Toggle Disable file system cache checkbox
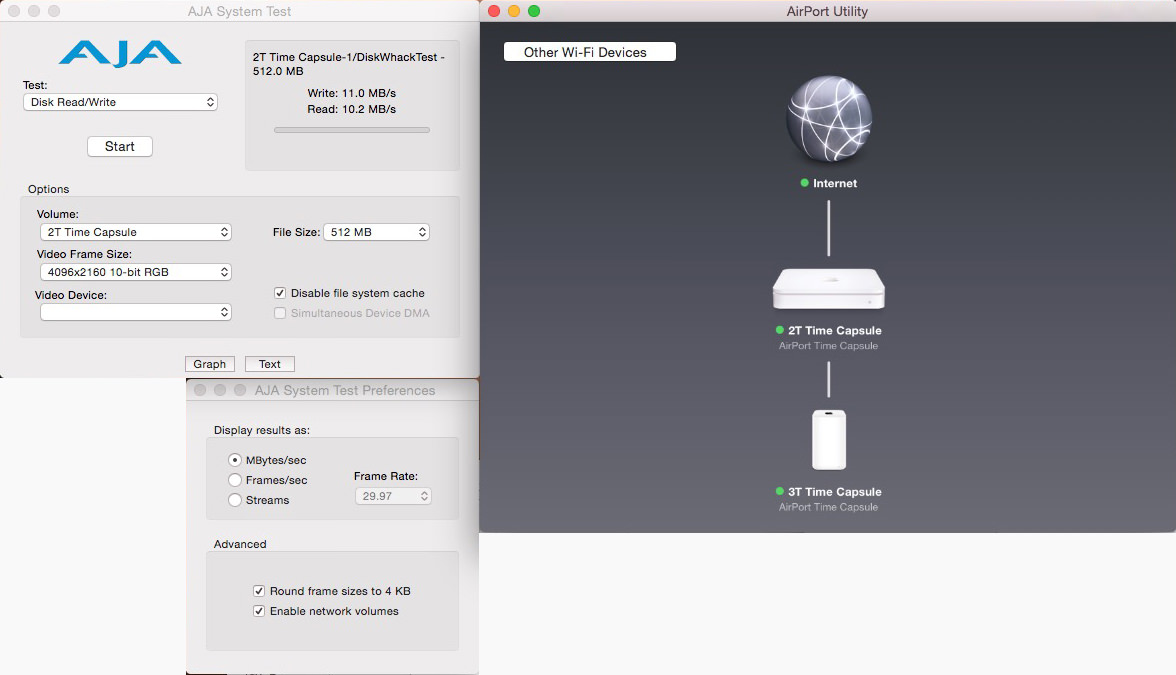This screenshot has height=675, width=1176. click(x=280, y=293)
